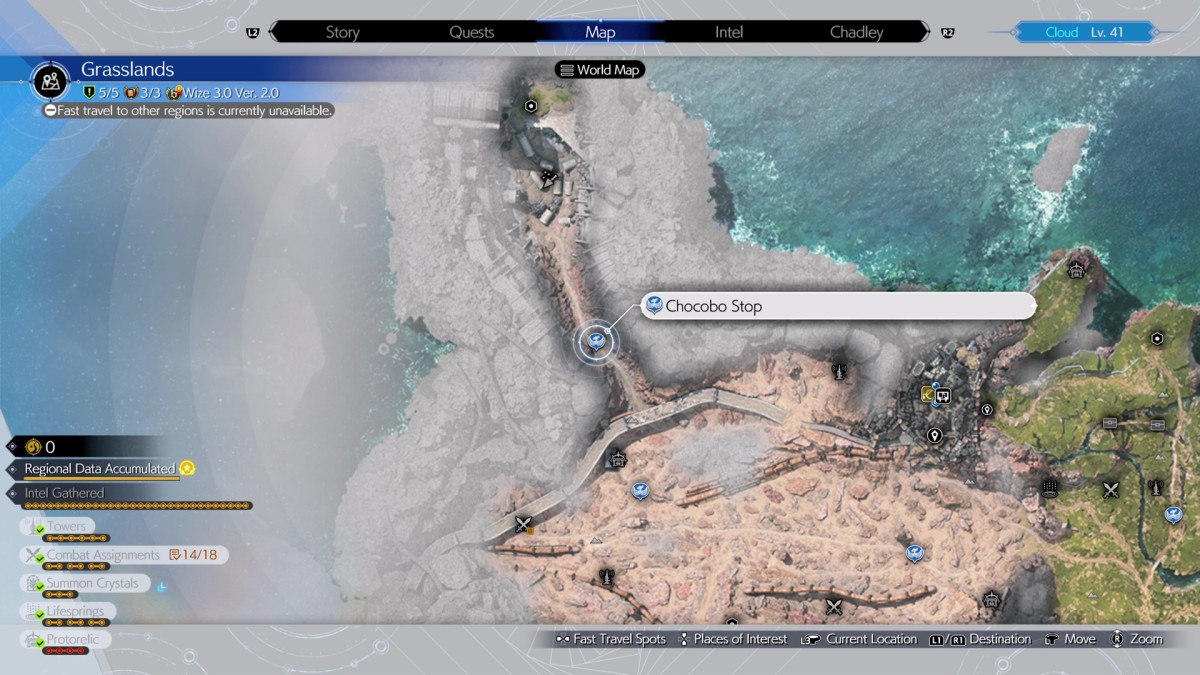
Task: Click the Cloud Lv. 41 character panel
Action: 1084,32
